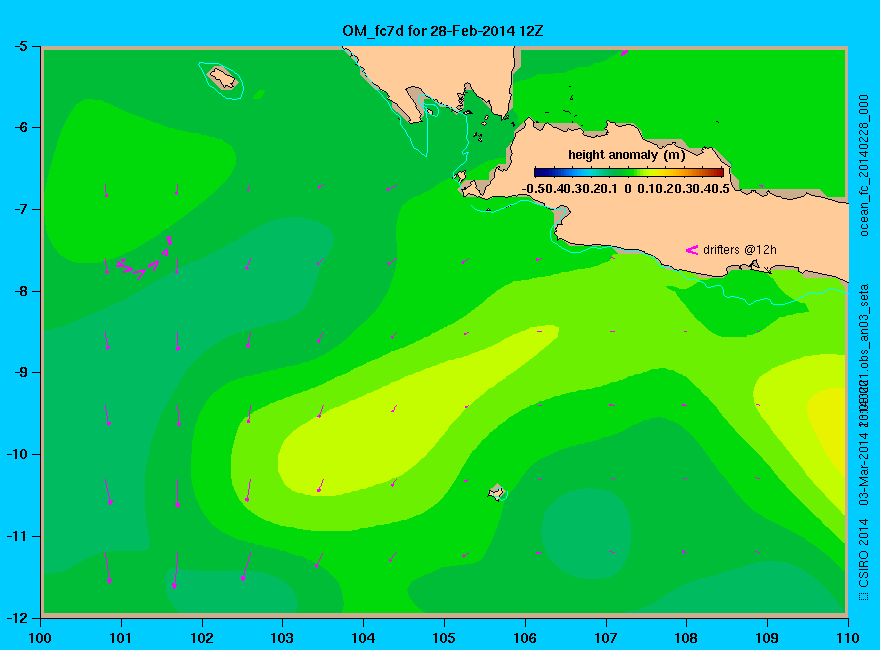Click the x-axis label 104
880x650 pixels.
(x=363, y=638)
